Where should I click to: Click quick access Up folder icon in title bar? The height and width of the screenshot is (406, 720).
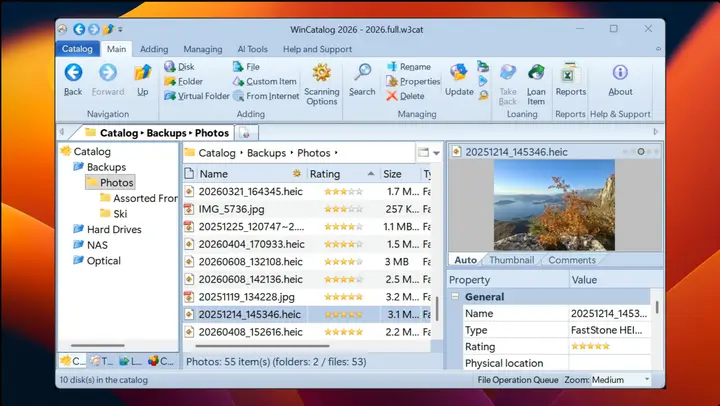point(108,29)
